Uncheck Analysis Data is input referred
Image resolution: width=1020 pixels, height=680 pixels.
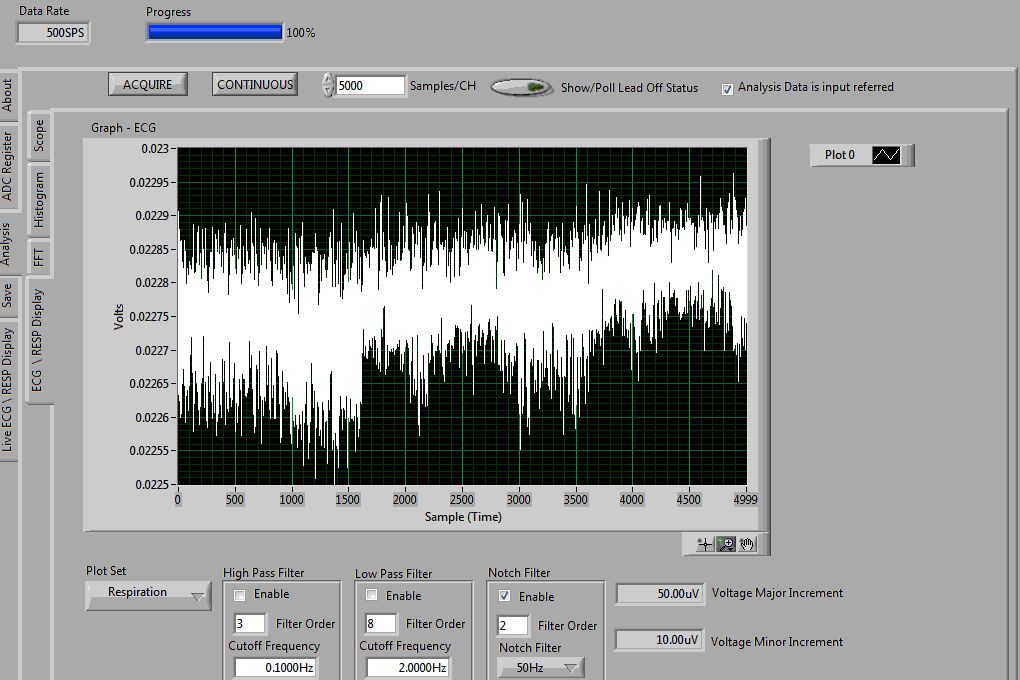pyautogui.click(x=727, y=88)
